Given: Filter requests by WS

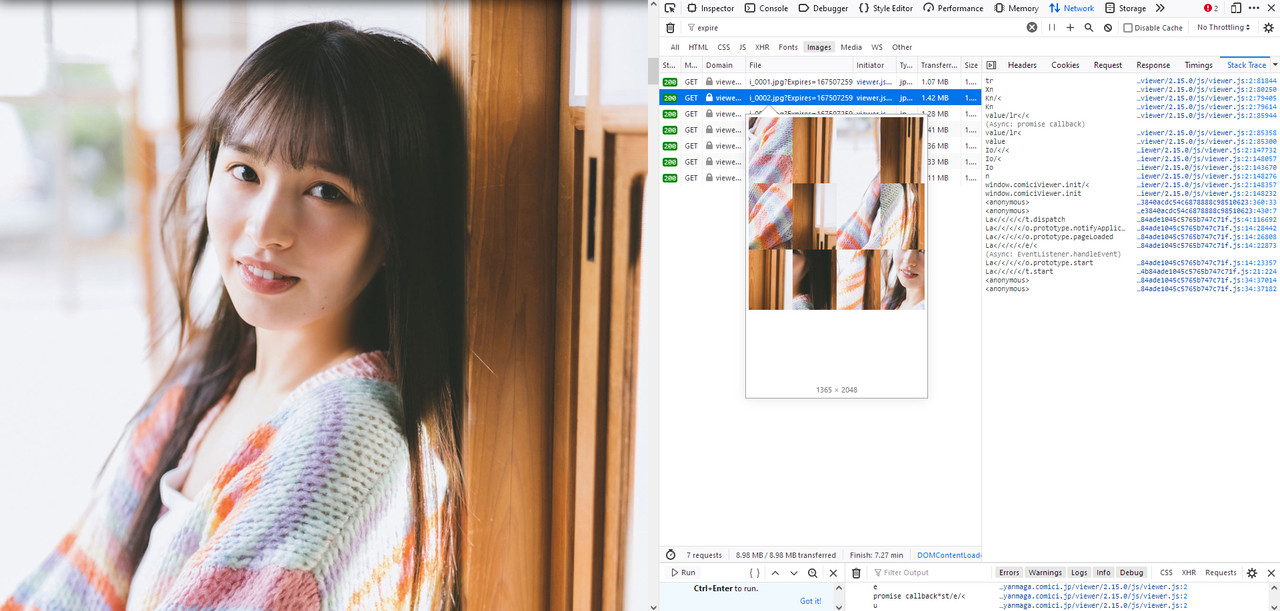Looking at the screenshot, I should coord(877,47).
